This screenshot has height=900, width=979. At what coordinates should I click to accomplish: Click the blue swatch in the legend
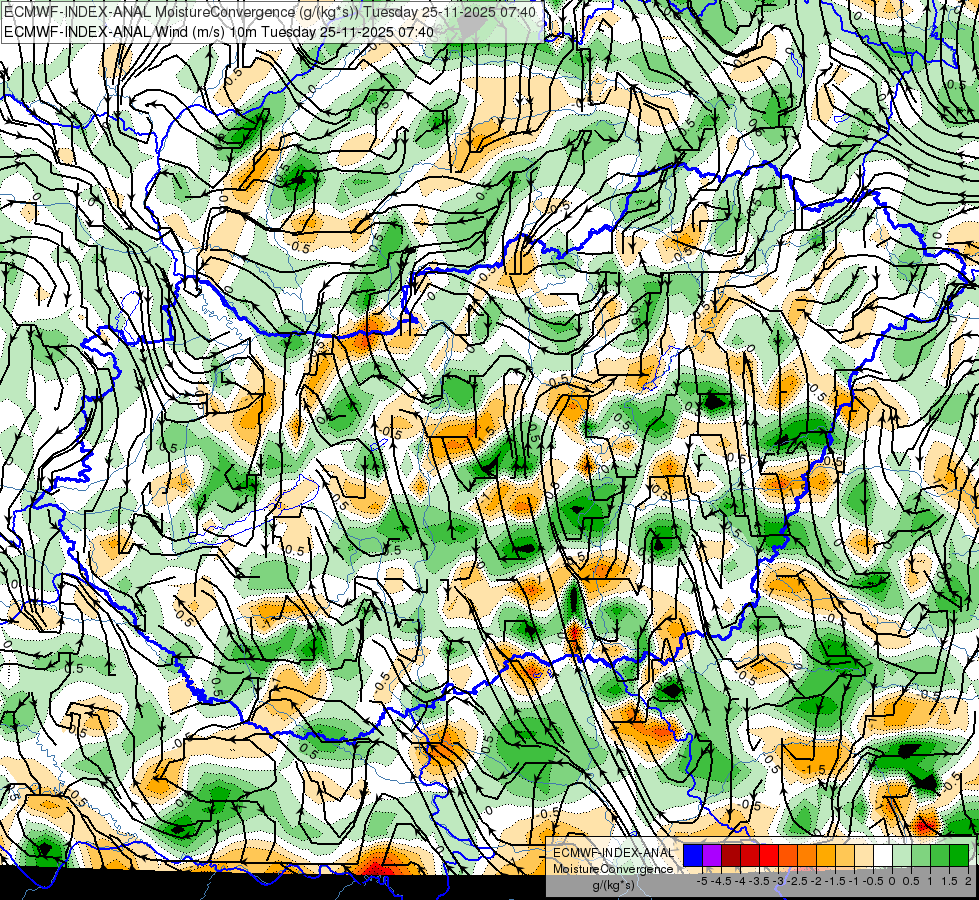pyautogui.click(x=693, y=855)
